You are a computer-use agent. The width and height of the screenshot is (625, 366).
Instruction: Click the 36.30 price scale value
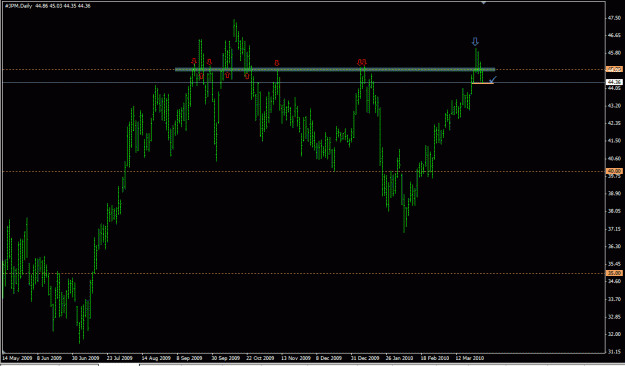click(614, 247)
